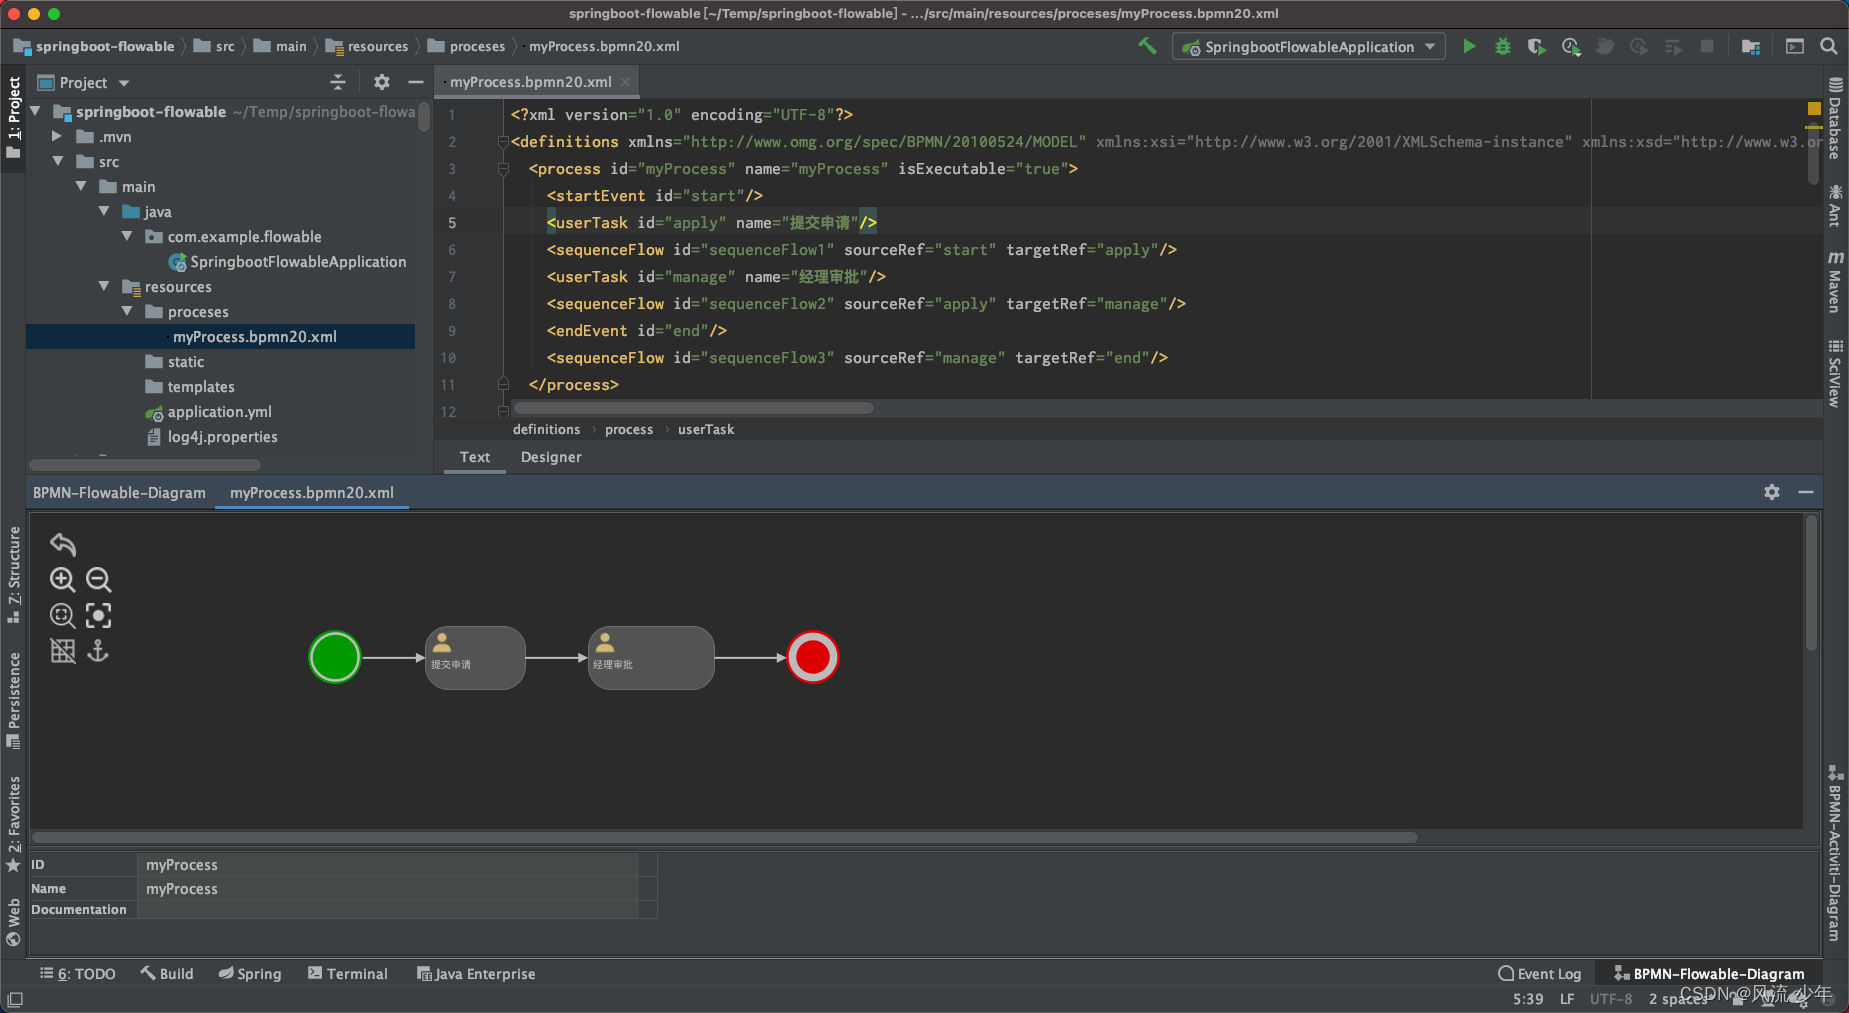Minimize the BPMN-Flowable-Diagram panel

tap(1806, 492)
